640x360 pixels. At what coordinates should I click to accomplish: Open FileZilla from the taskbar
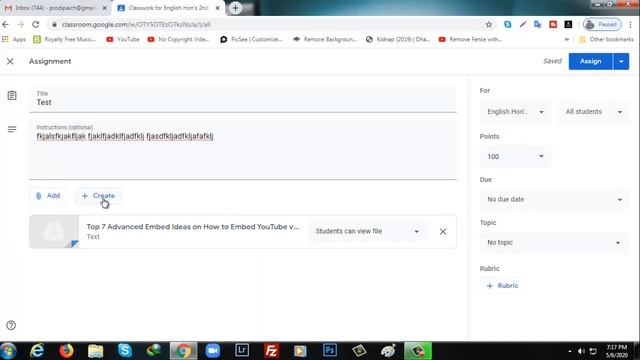click(x=271, y=351)
